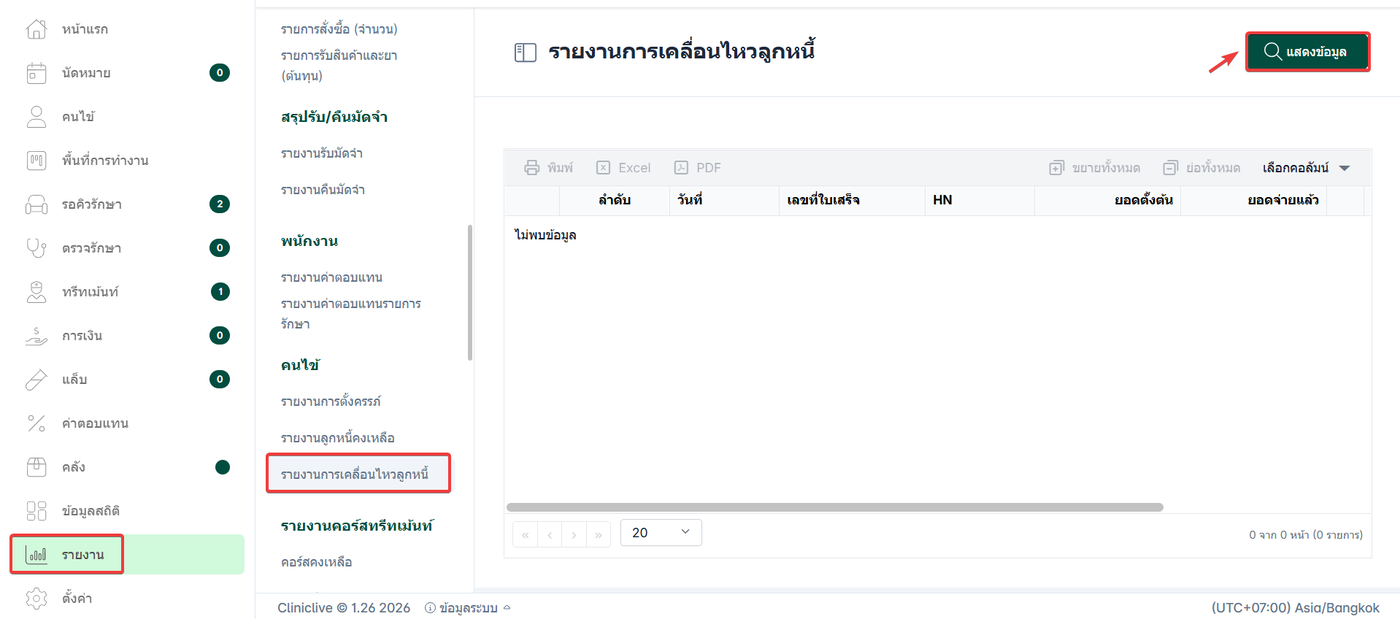Click the expand-all plus icon
This screenshot has height=619, width=1400.
[x=1057, y=168]
